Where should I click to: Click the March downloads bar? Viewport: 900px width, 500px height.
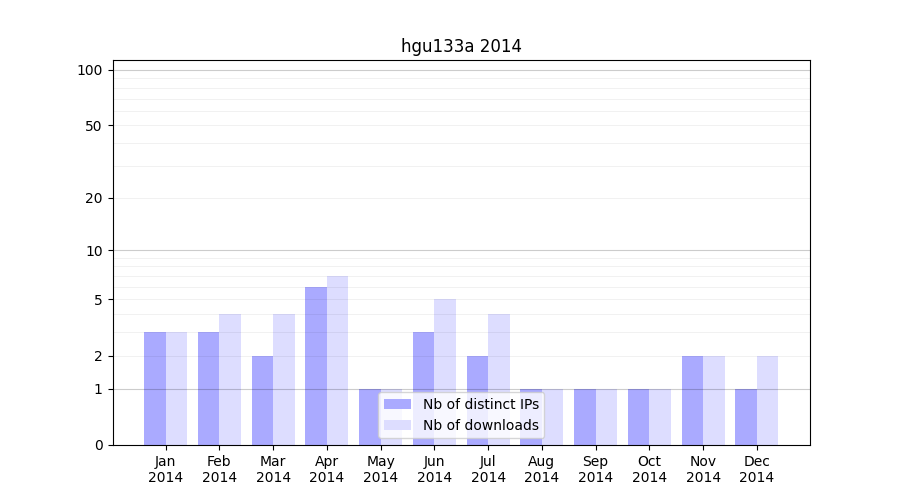[284, 379]
